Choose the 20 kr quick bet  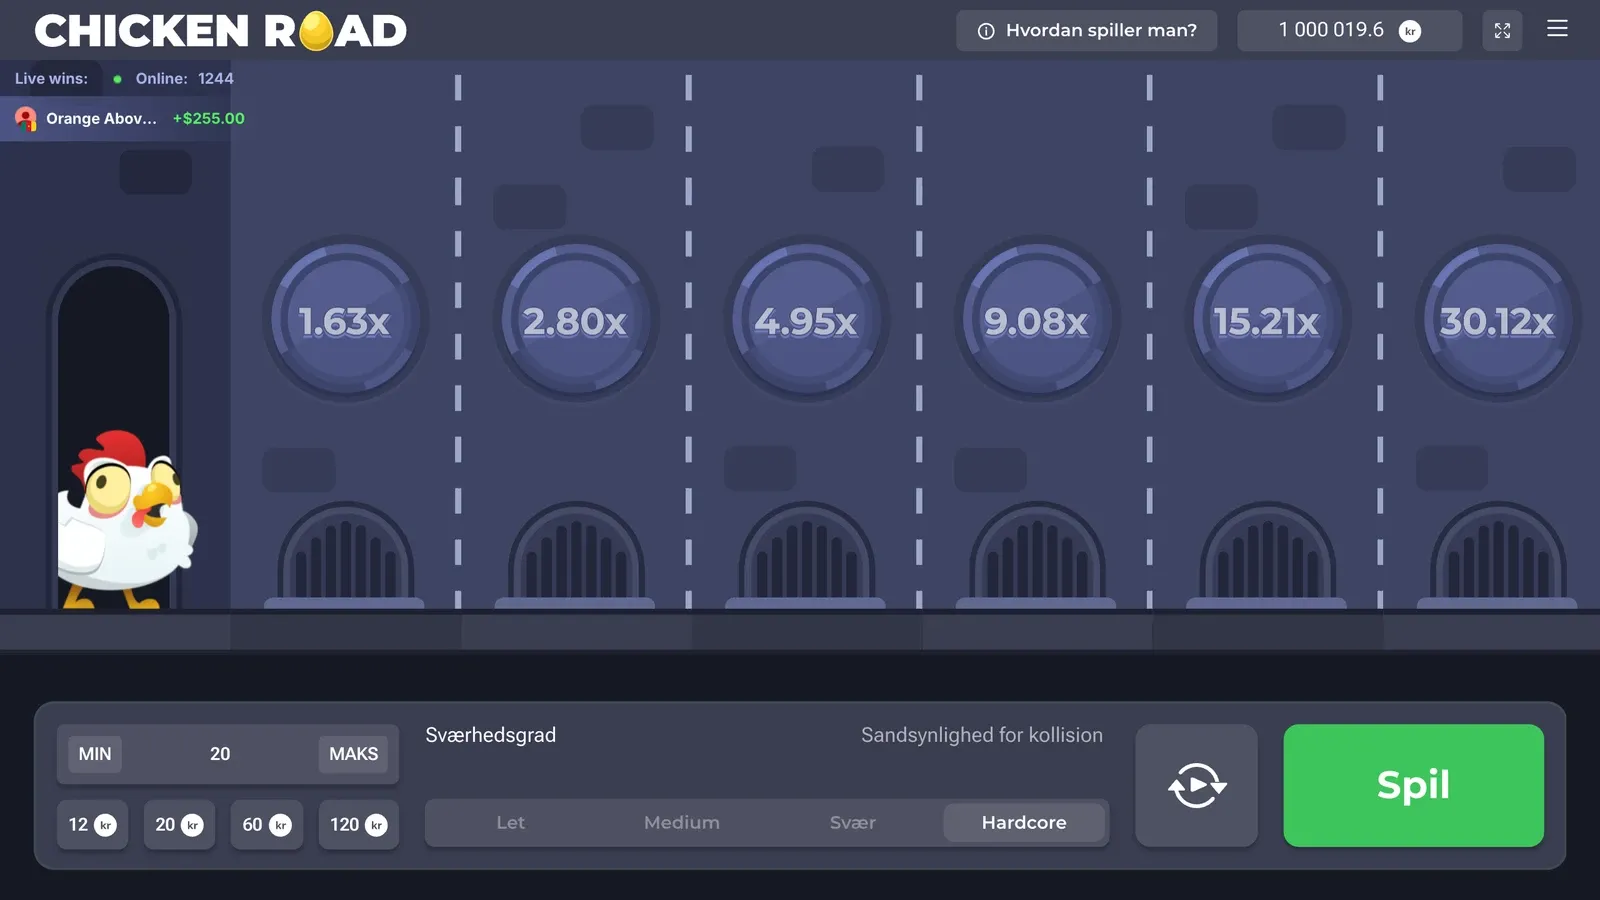coord(179,825)
